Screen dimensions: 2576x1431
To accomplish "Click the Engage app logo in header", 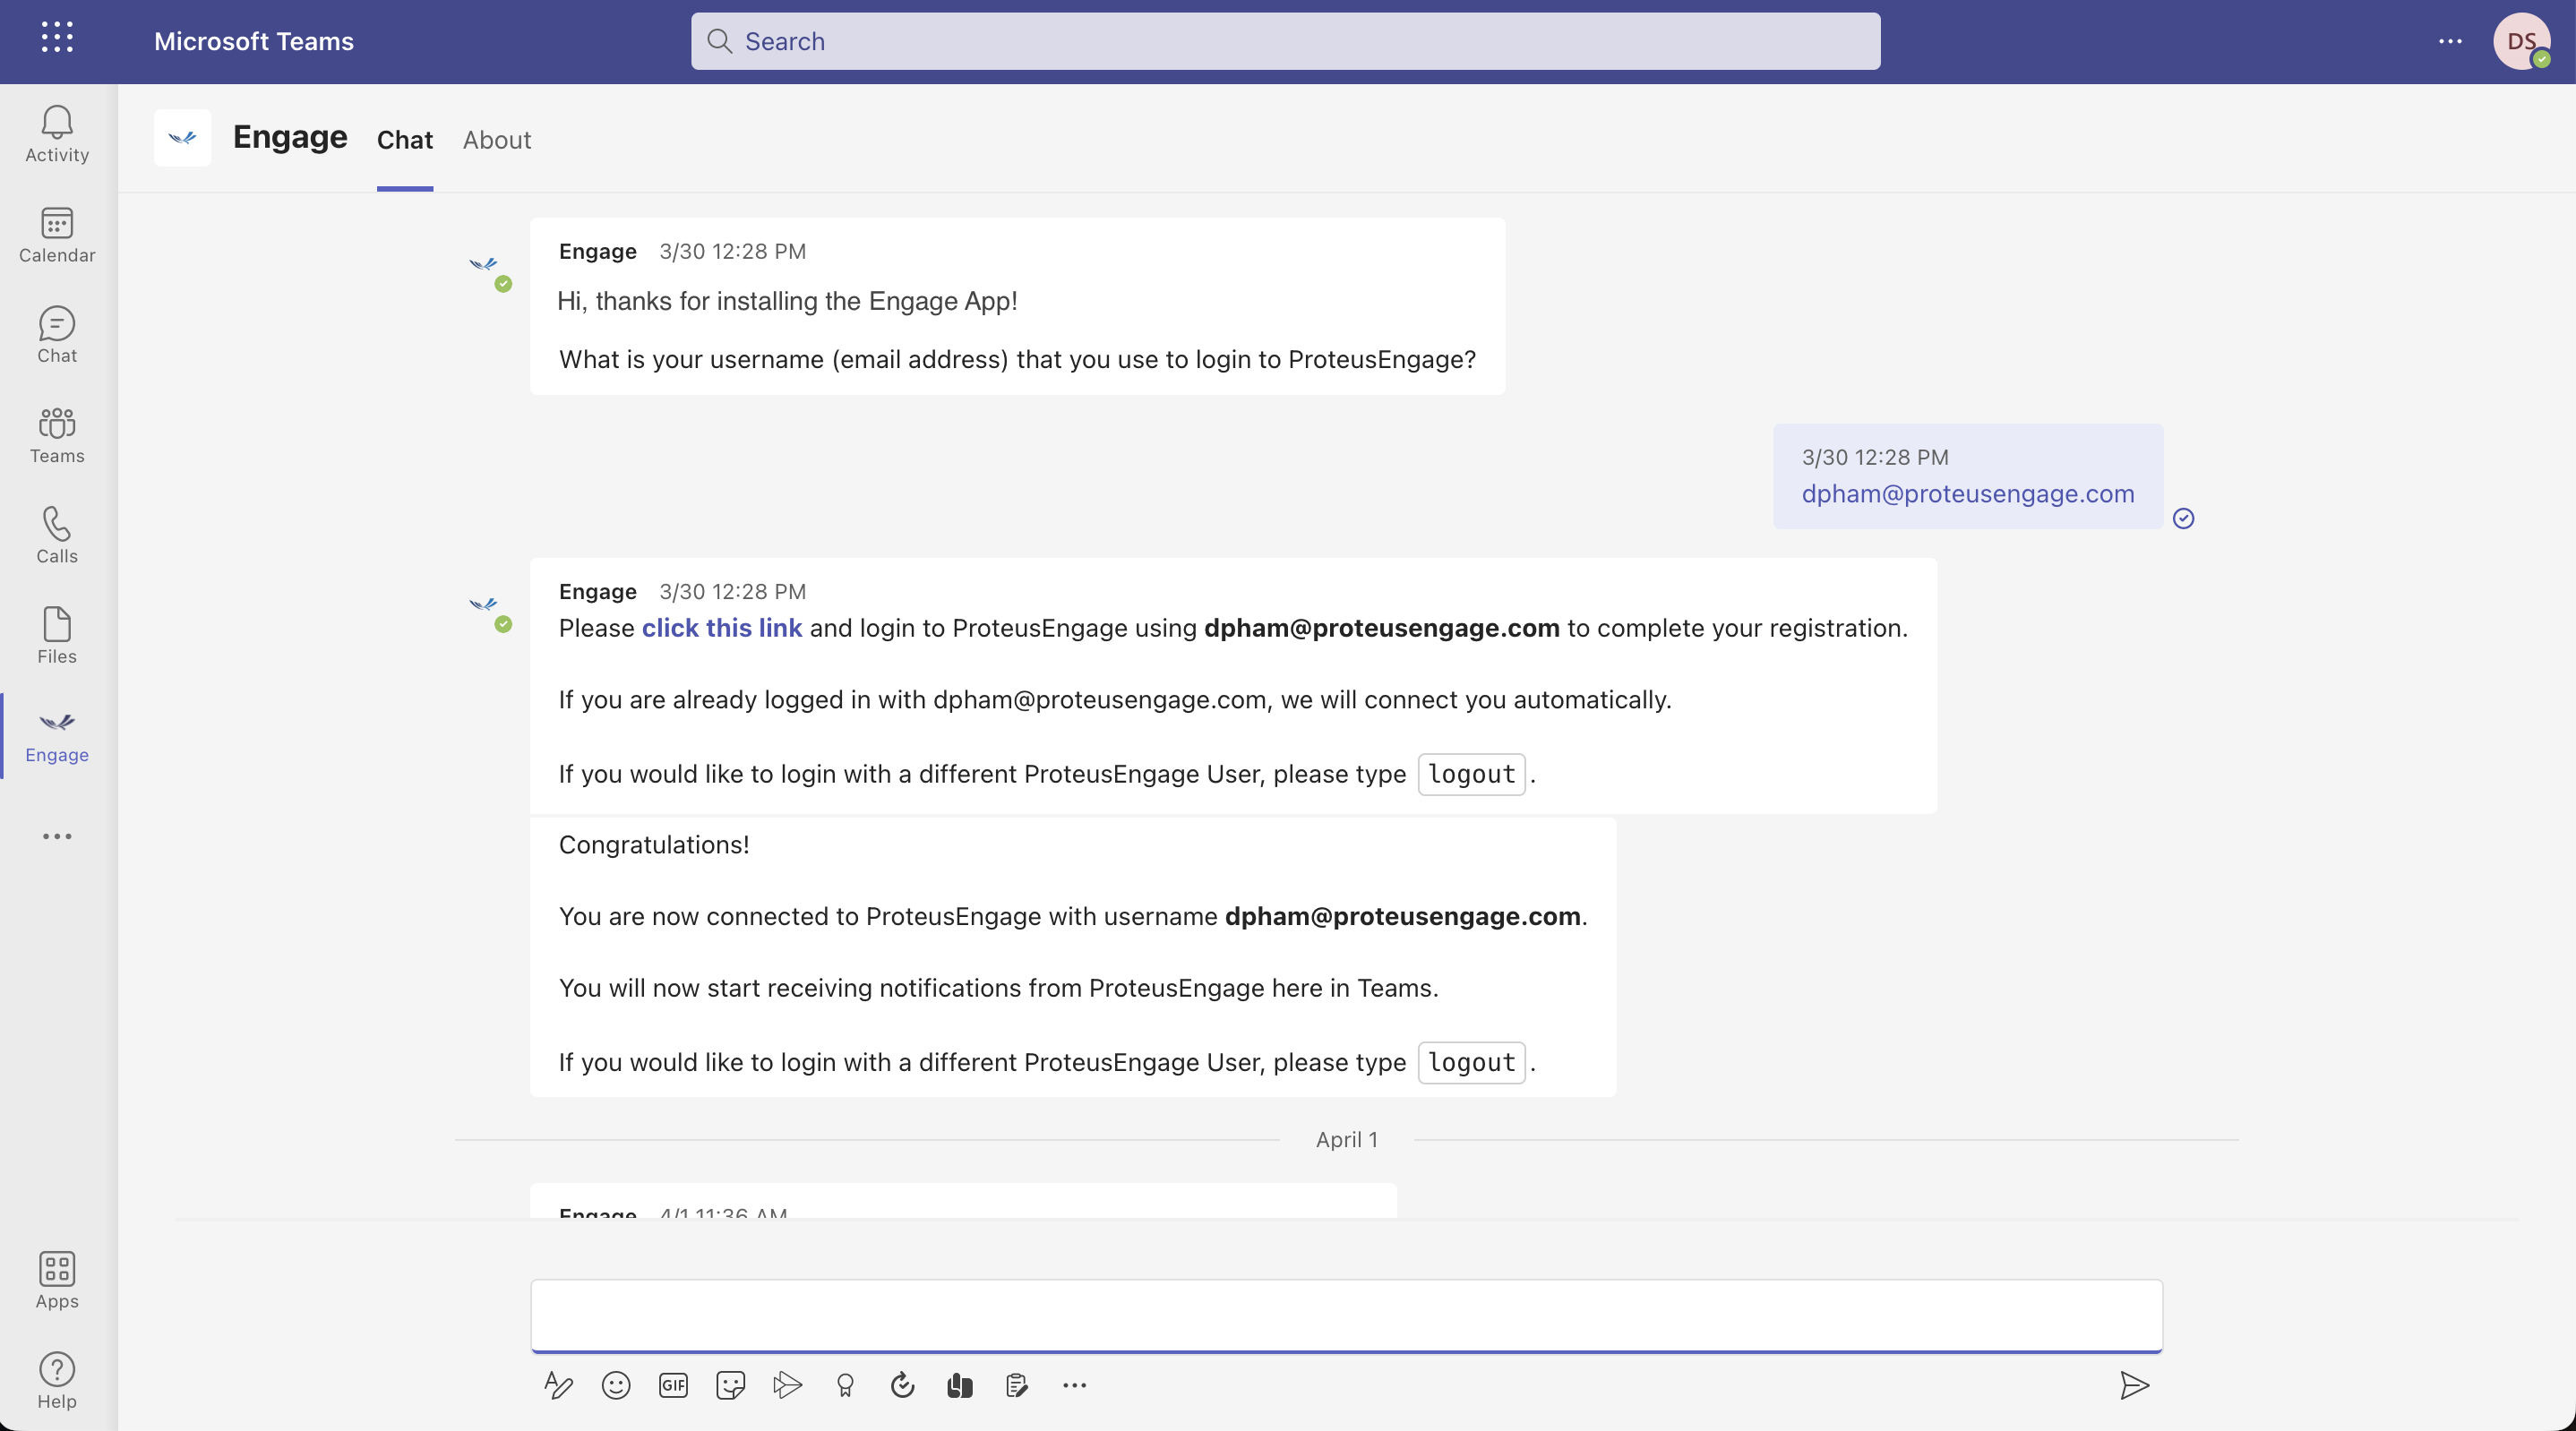I will click(x=182, y=137).
